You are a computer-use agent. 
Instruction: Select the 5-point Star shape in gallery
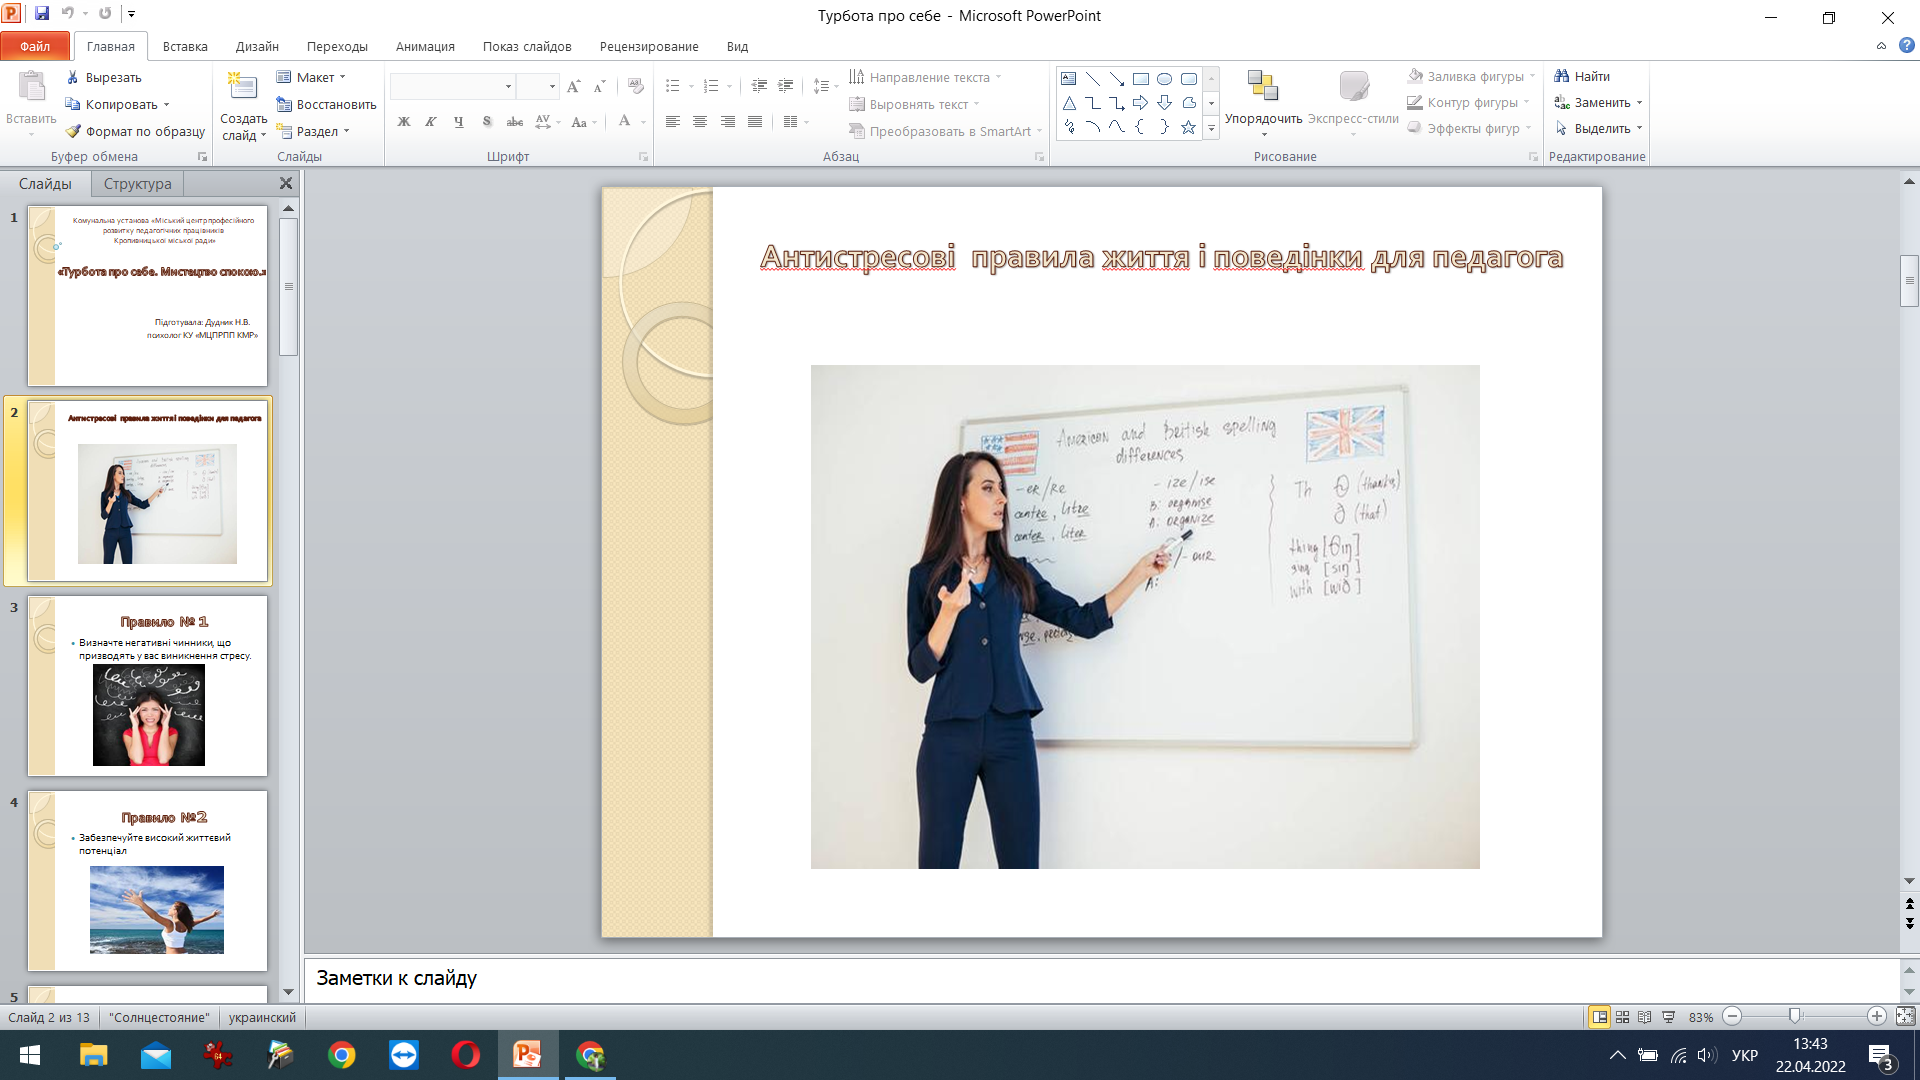[x=1188, y=127]
